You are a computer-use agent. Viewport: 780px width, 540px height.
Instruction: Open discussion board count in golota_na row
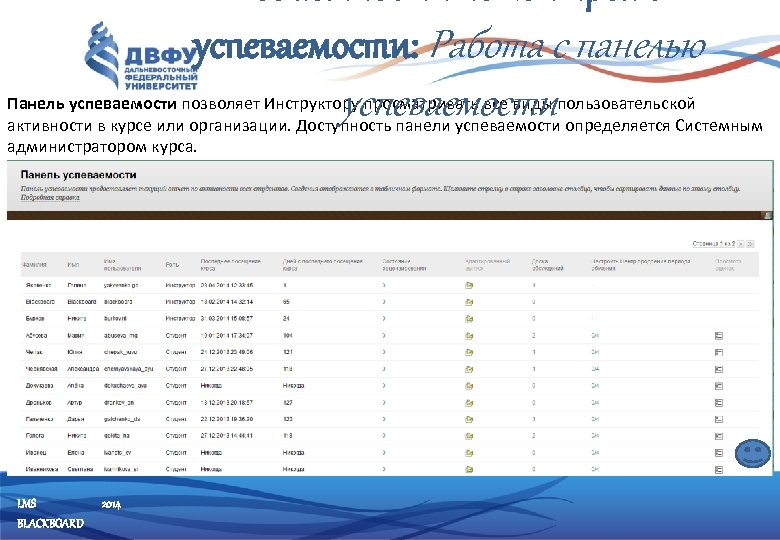pyautogui.click(x=534, y=436)
